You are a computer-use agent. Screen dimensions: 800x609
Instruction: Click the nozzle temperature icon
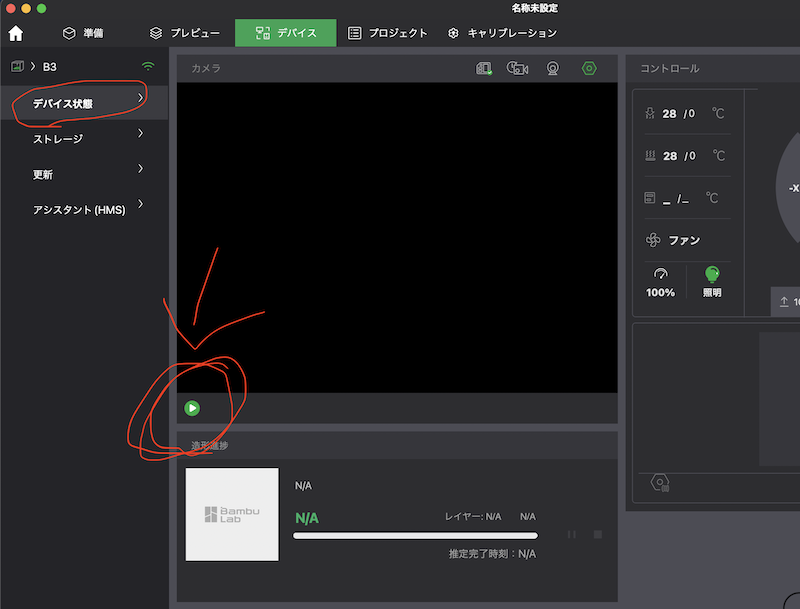point(650,114)
